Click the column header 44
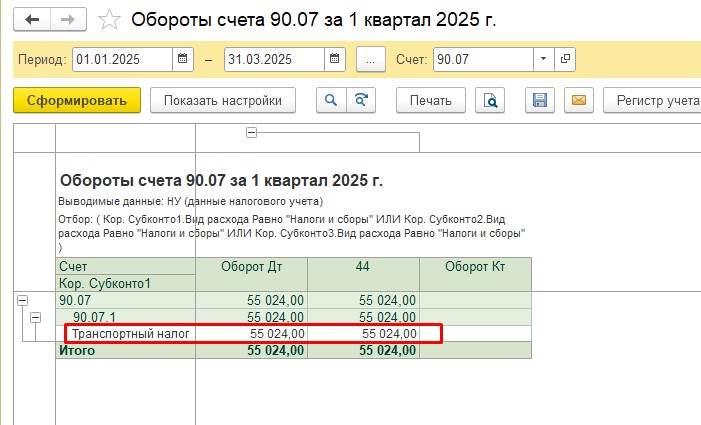701x425 pixels. tap(363, 274)
